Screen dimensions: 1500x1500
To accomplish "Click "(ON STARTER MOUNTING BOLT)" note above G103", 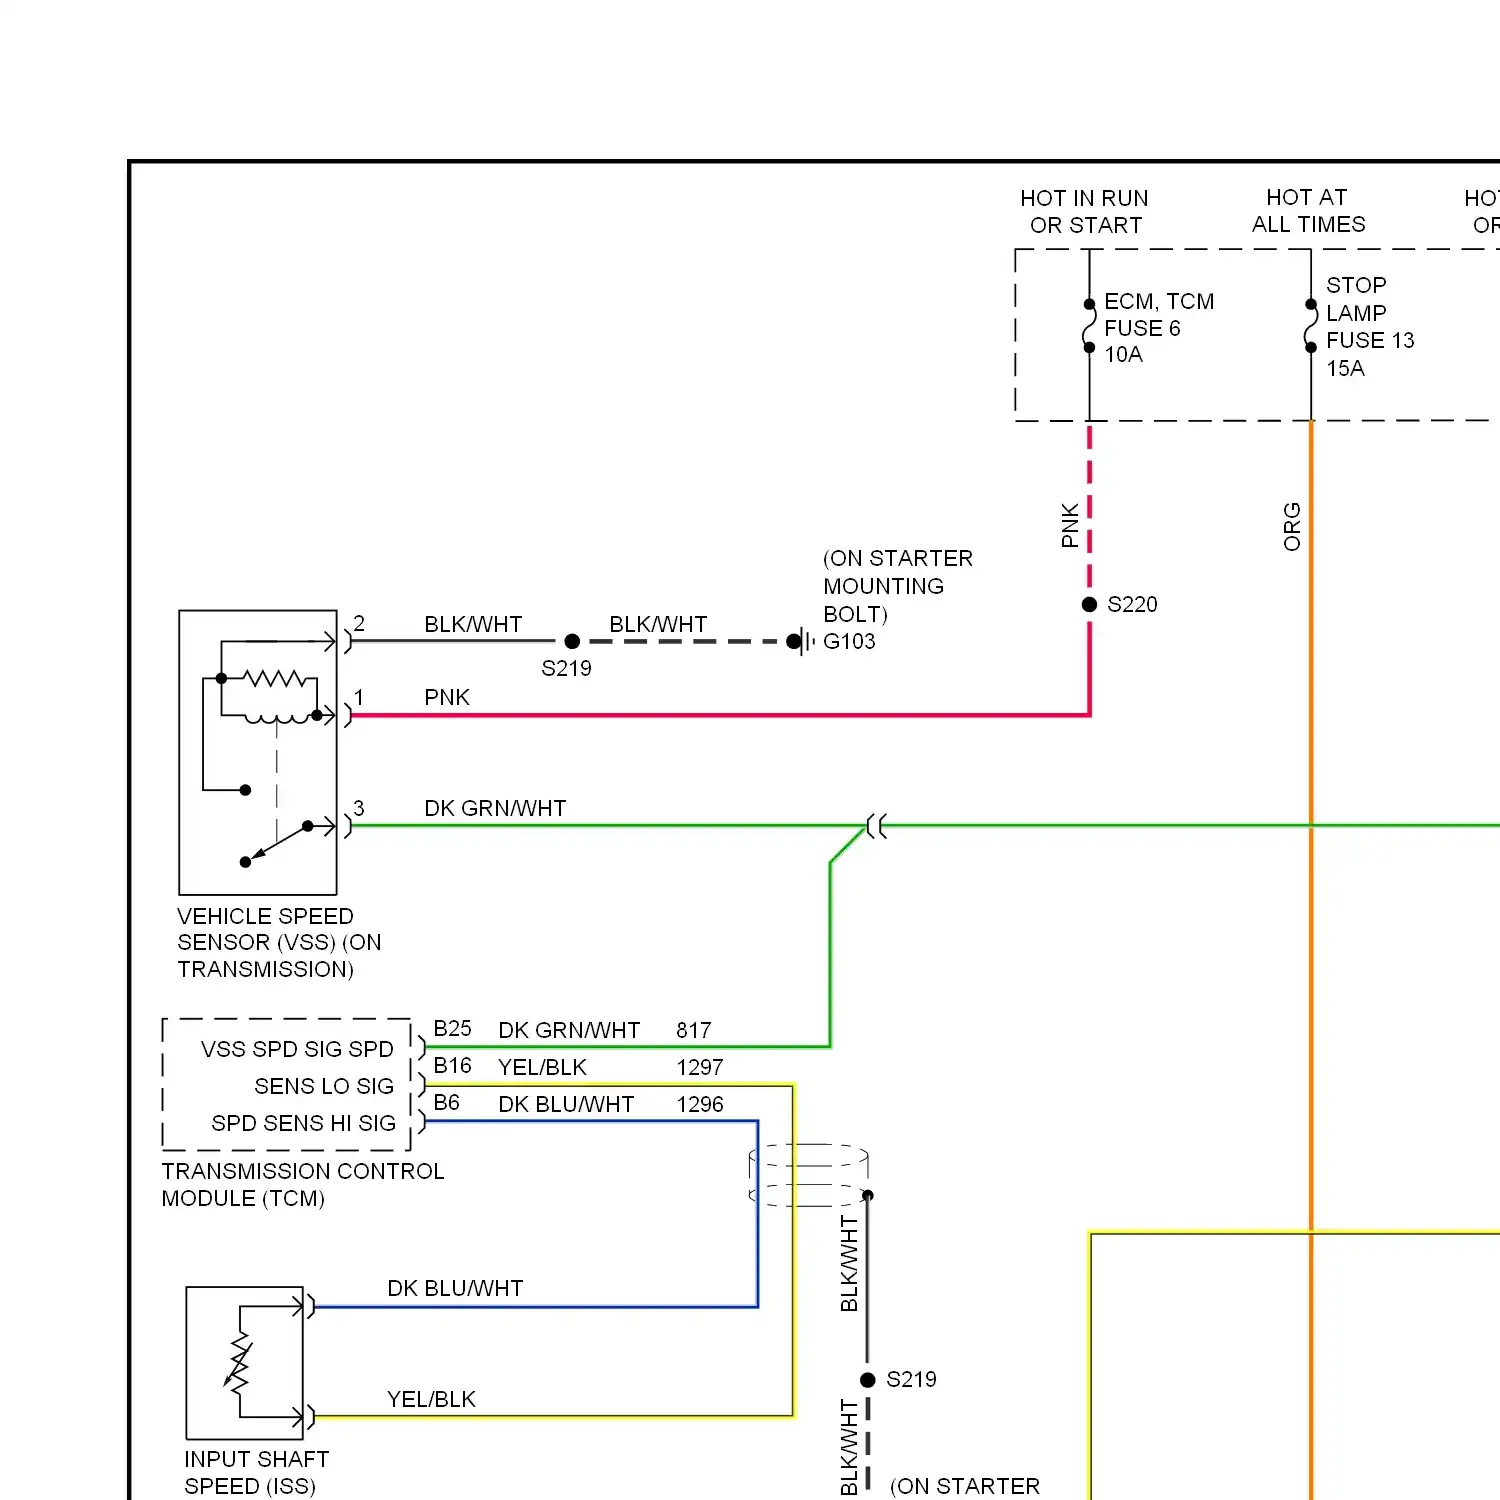I will click(x=898, y=586).
